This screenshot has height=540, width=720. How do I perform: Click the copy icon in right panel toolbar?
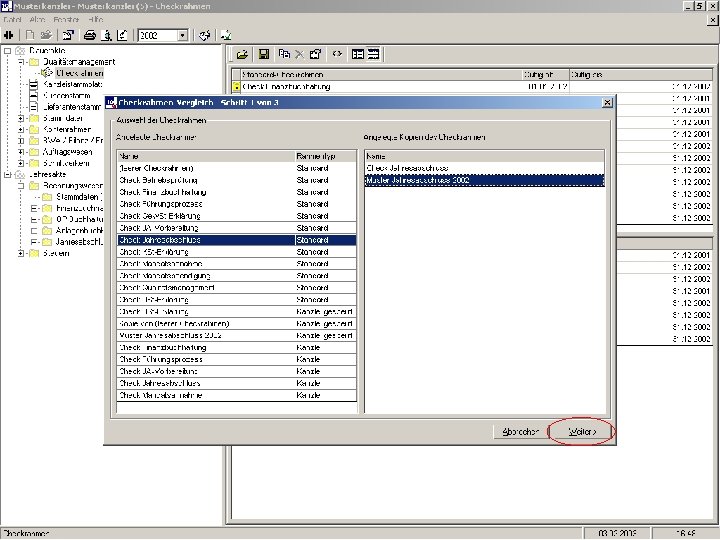(x=285, y=54)
